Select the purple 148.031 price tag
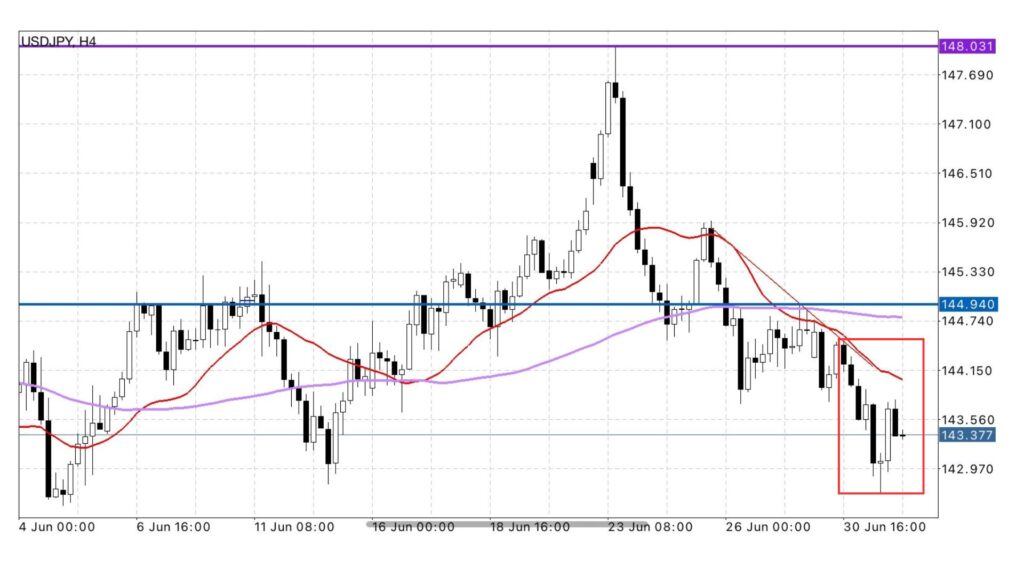Viewport: 1024px width, 576px height. tap(967, 46)
